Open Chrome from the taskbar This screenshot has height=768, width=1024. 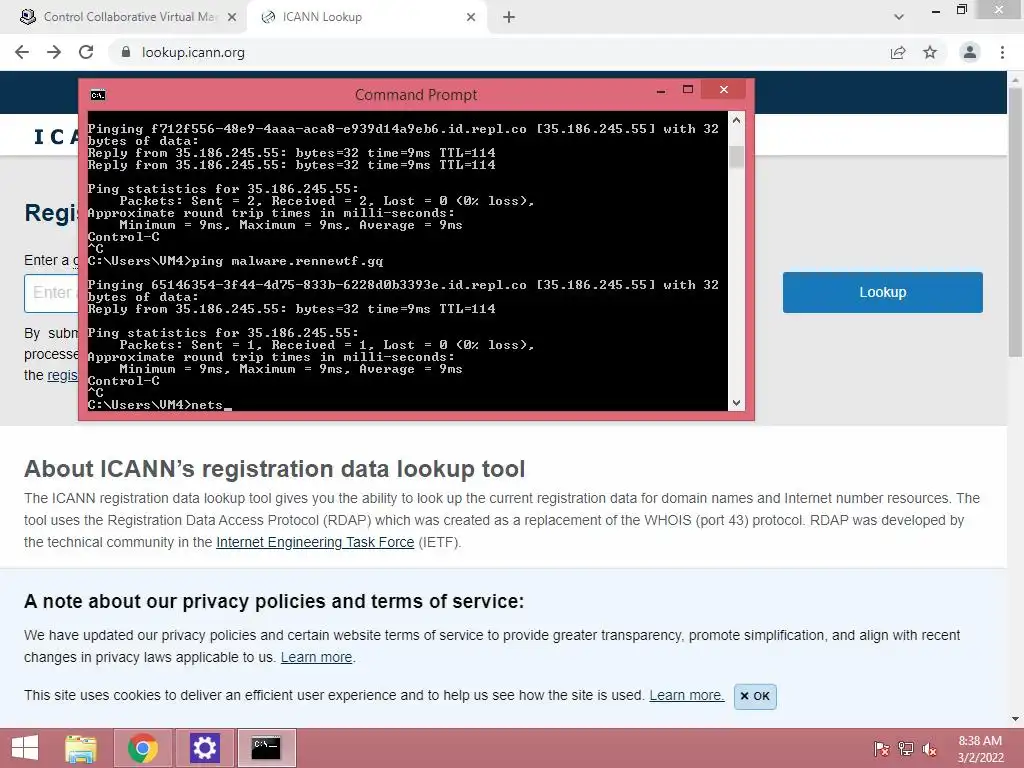click(143, 748)
